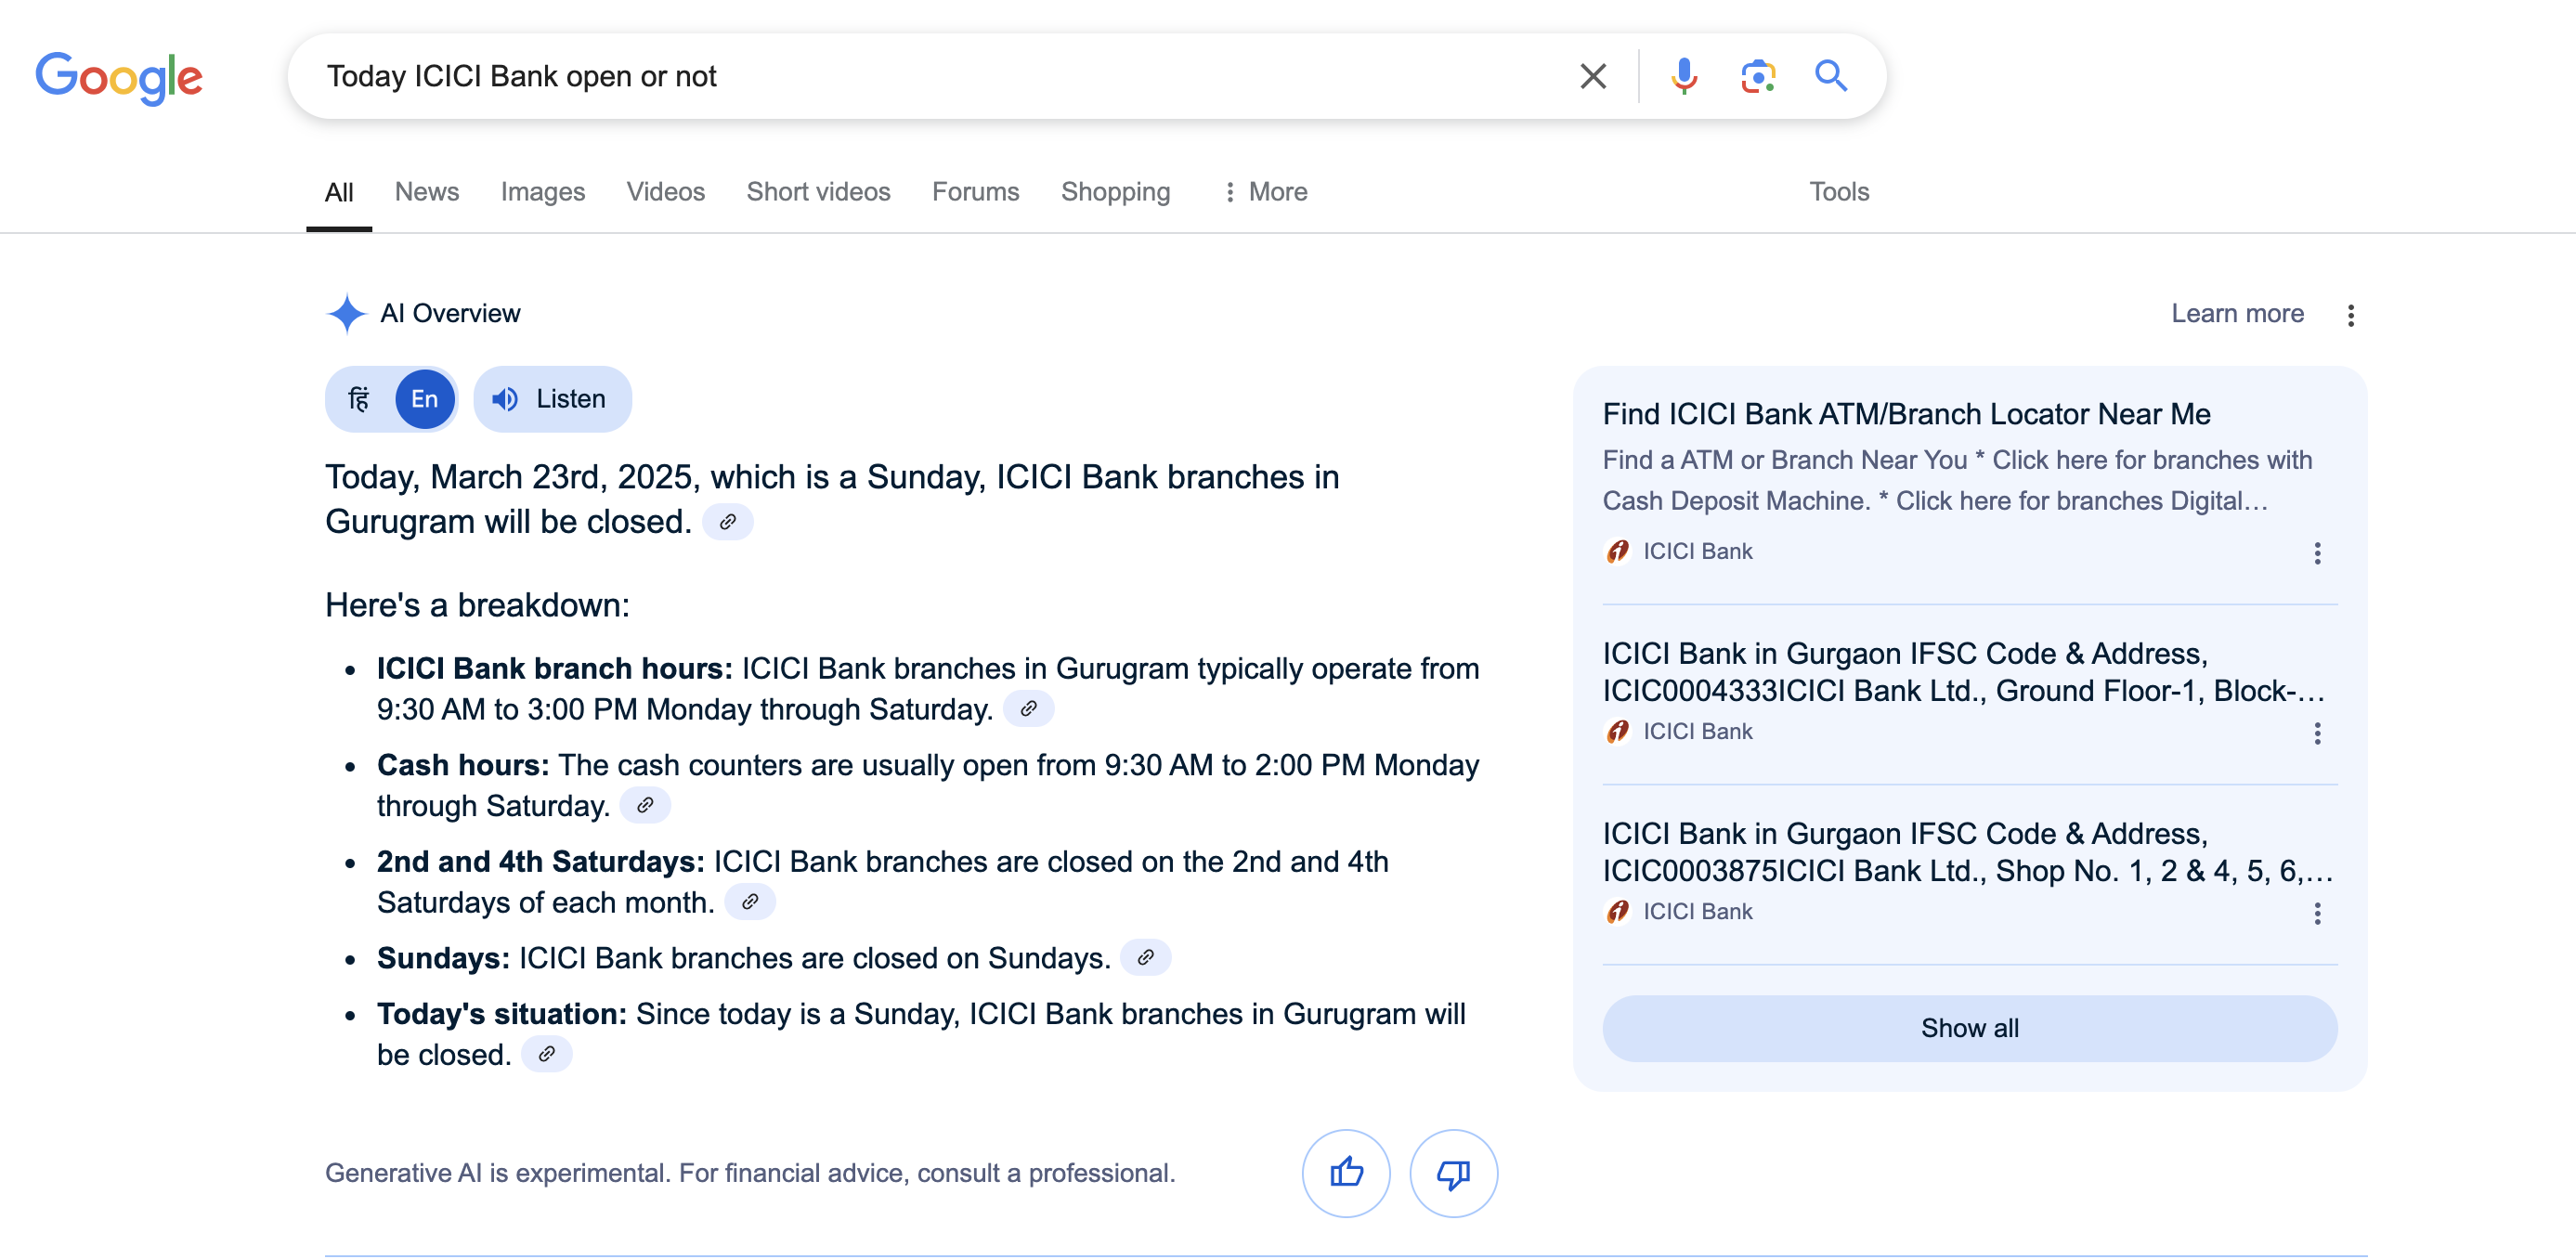The height and width of the screenshot is (1259, 2576).
Task: Switch AI Overview language to Hindi
Action: (x=359, y=399)
